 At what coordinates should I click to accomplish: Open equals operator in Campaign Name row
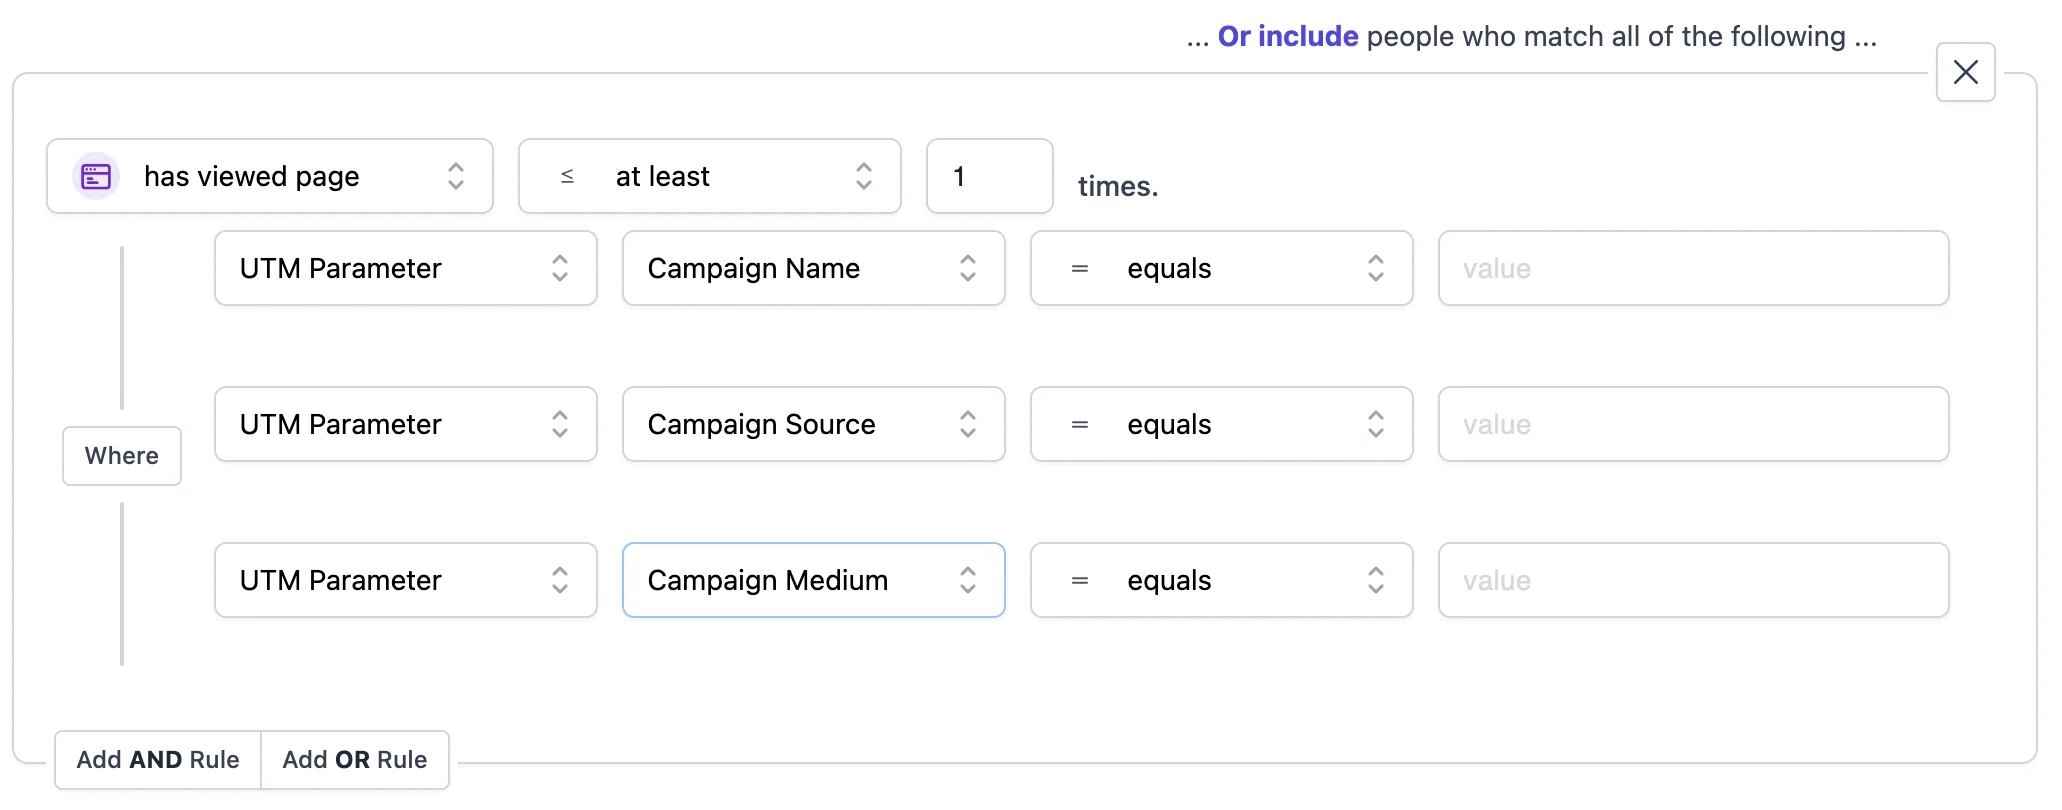pyautogui.click(x=1221, y=269)
